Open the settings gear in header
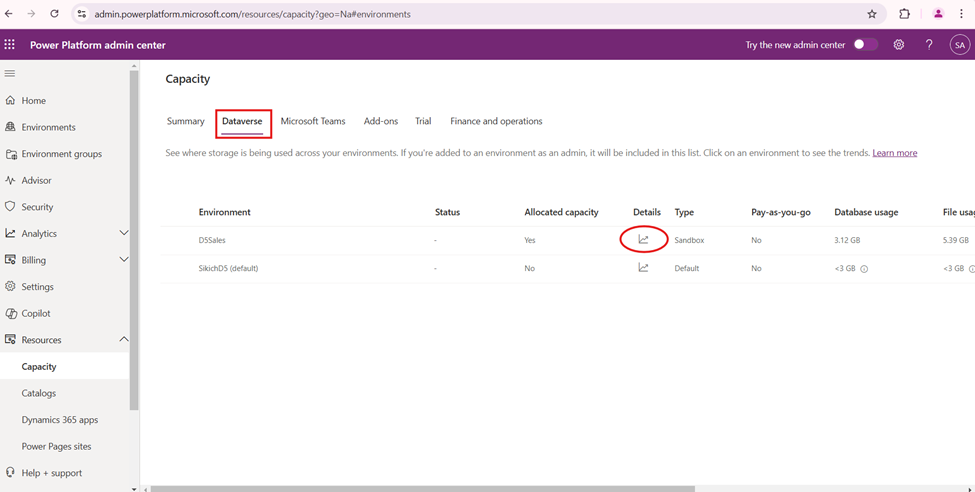 (898, 45)
